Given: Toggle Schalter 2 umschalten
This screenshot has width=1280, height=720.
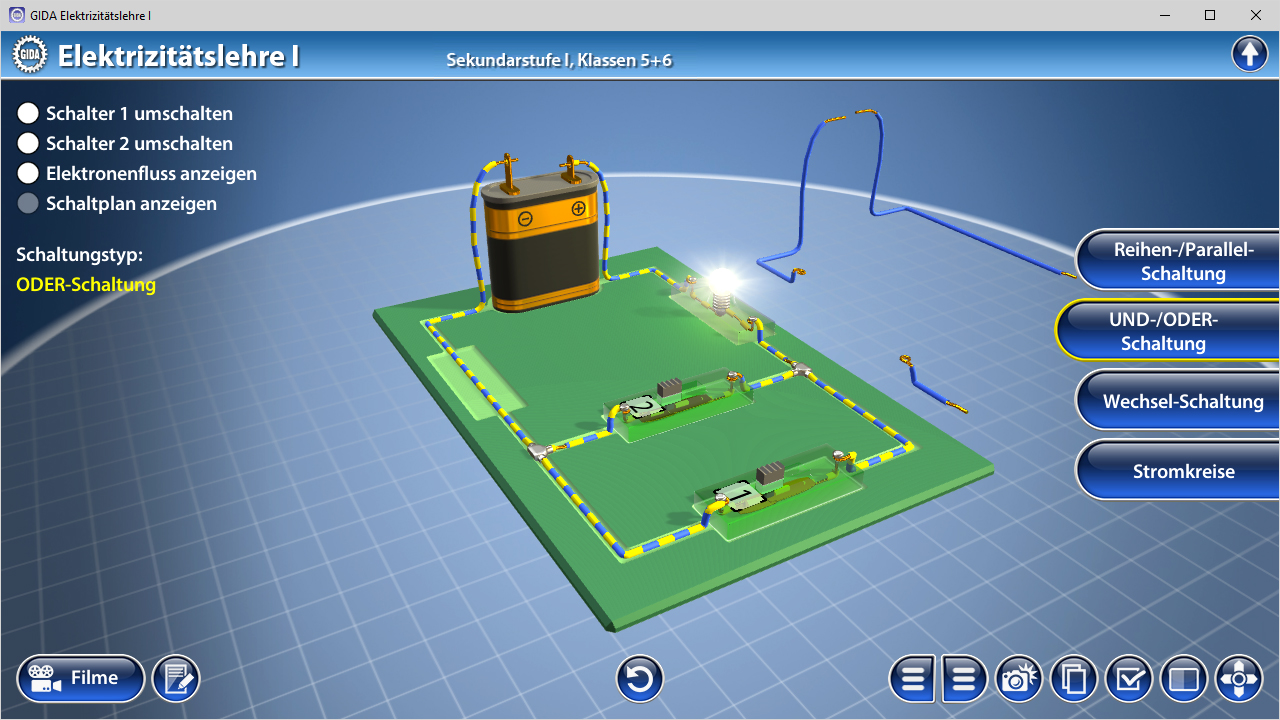Looking at the screenshot, I should [28, 144].
